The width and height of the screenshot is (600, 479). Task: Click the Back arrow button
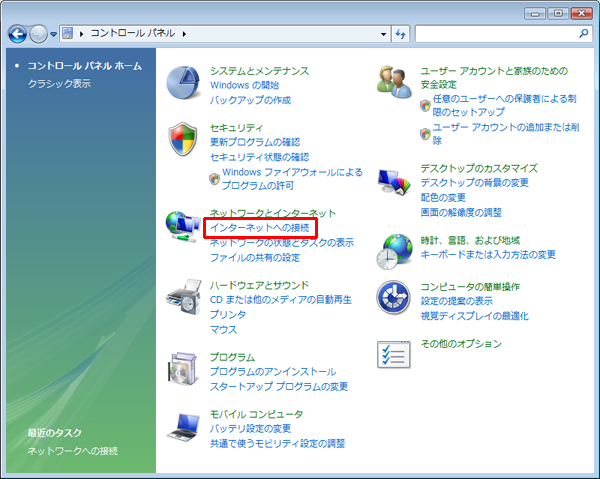[x=18, y=34]
